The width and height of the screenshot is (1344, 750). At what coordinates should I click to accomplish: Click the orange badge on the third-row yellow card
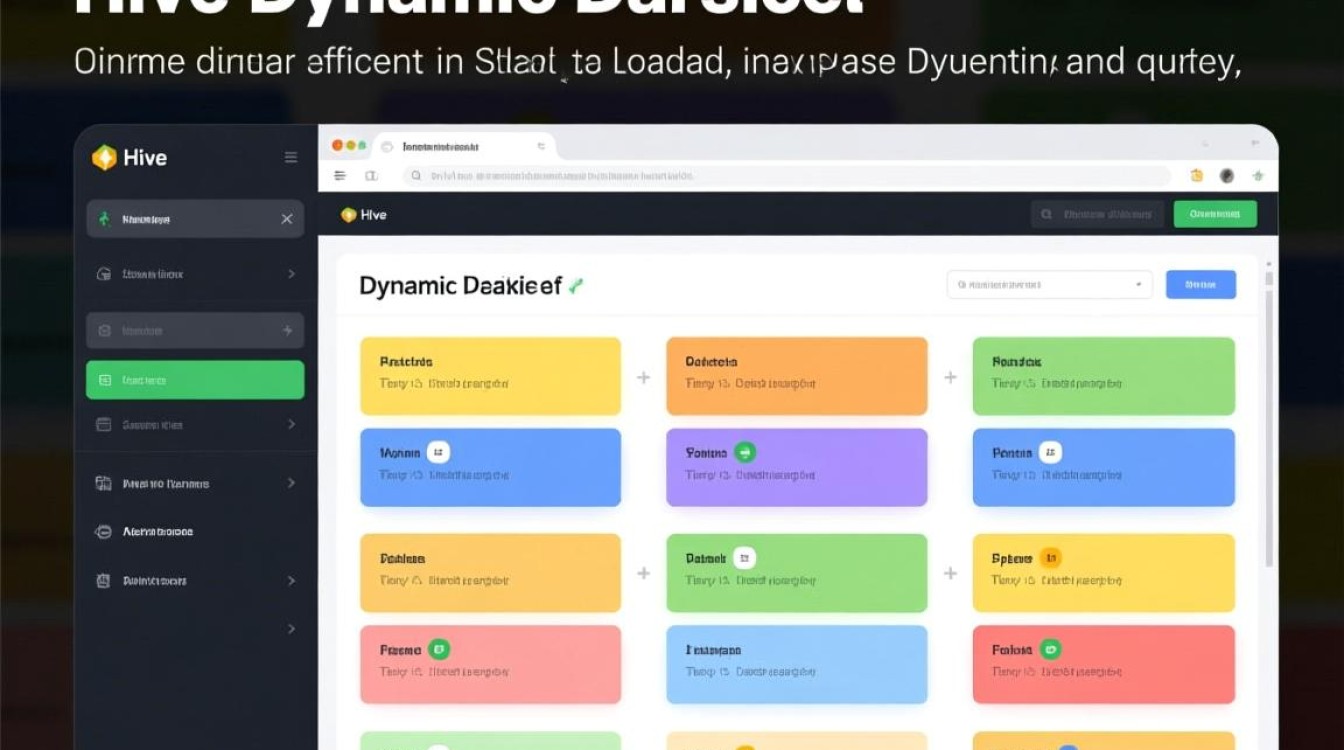click(1050, 558)
